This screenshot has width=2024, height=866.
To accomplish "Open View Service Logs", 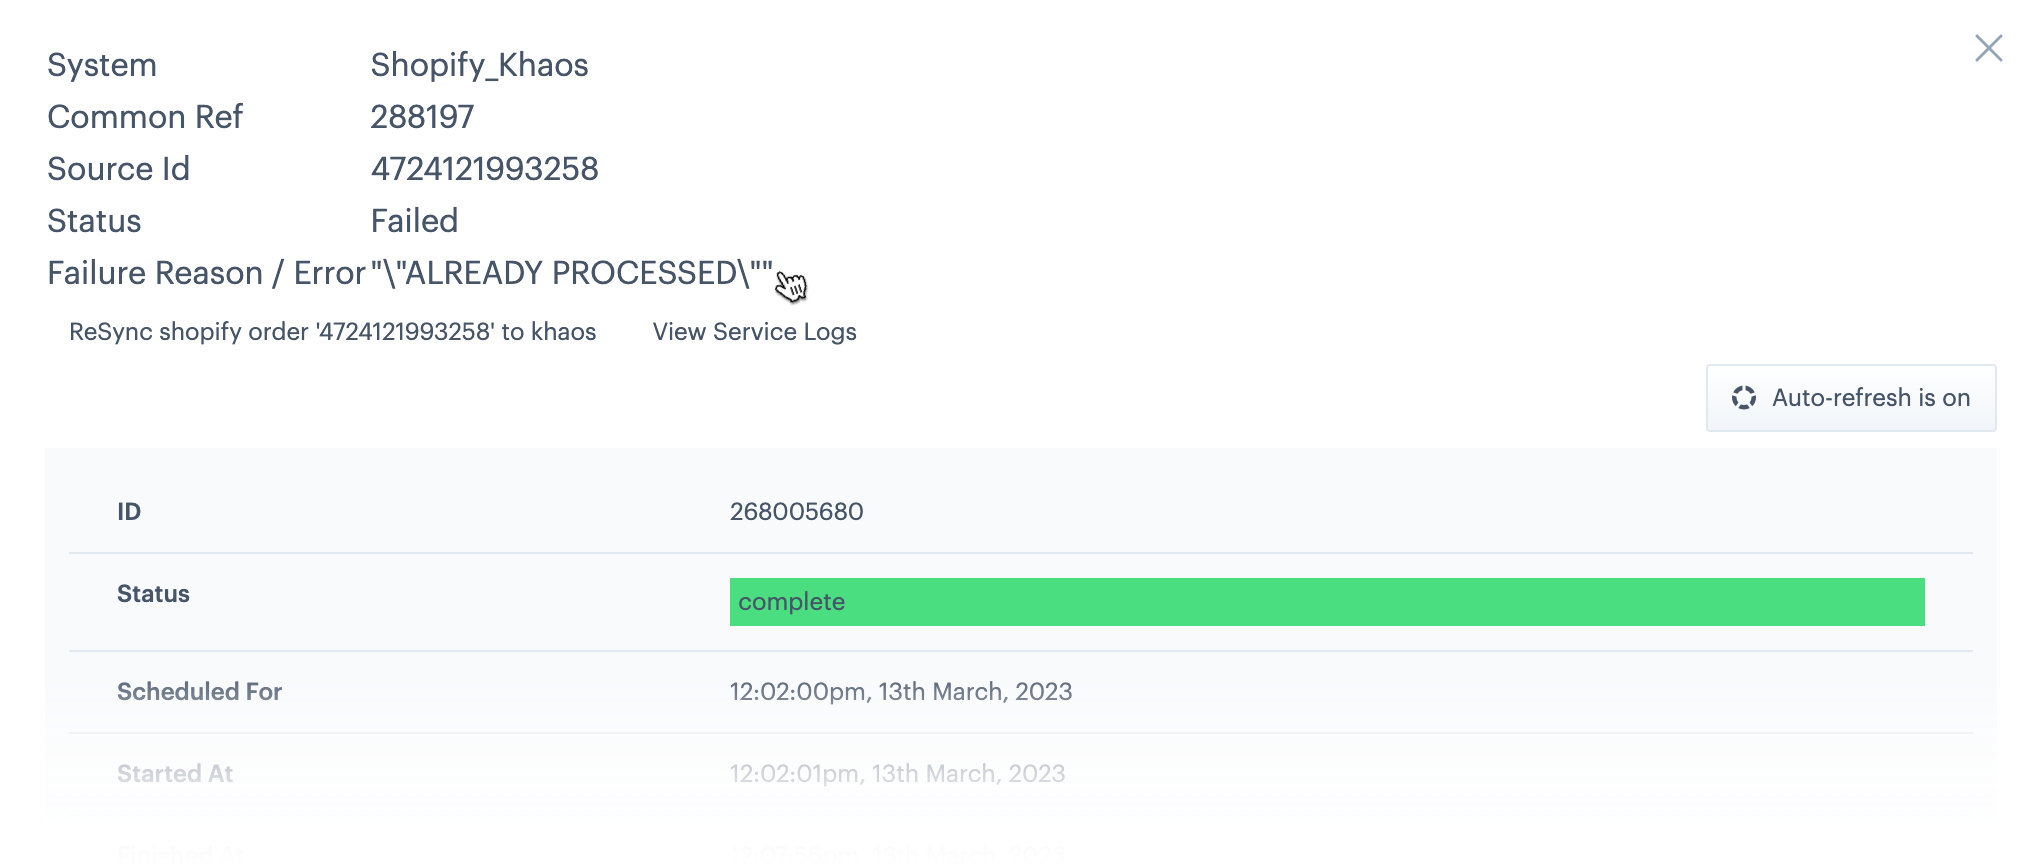I will pos(754,332).
